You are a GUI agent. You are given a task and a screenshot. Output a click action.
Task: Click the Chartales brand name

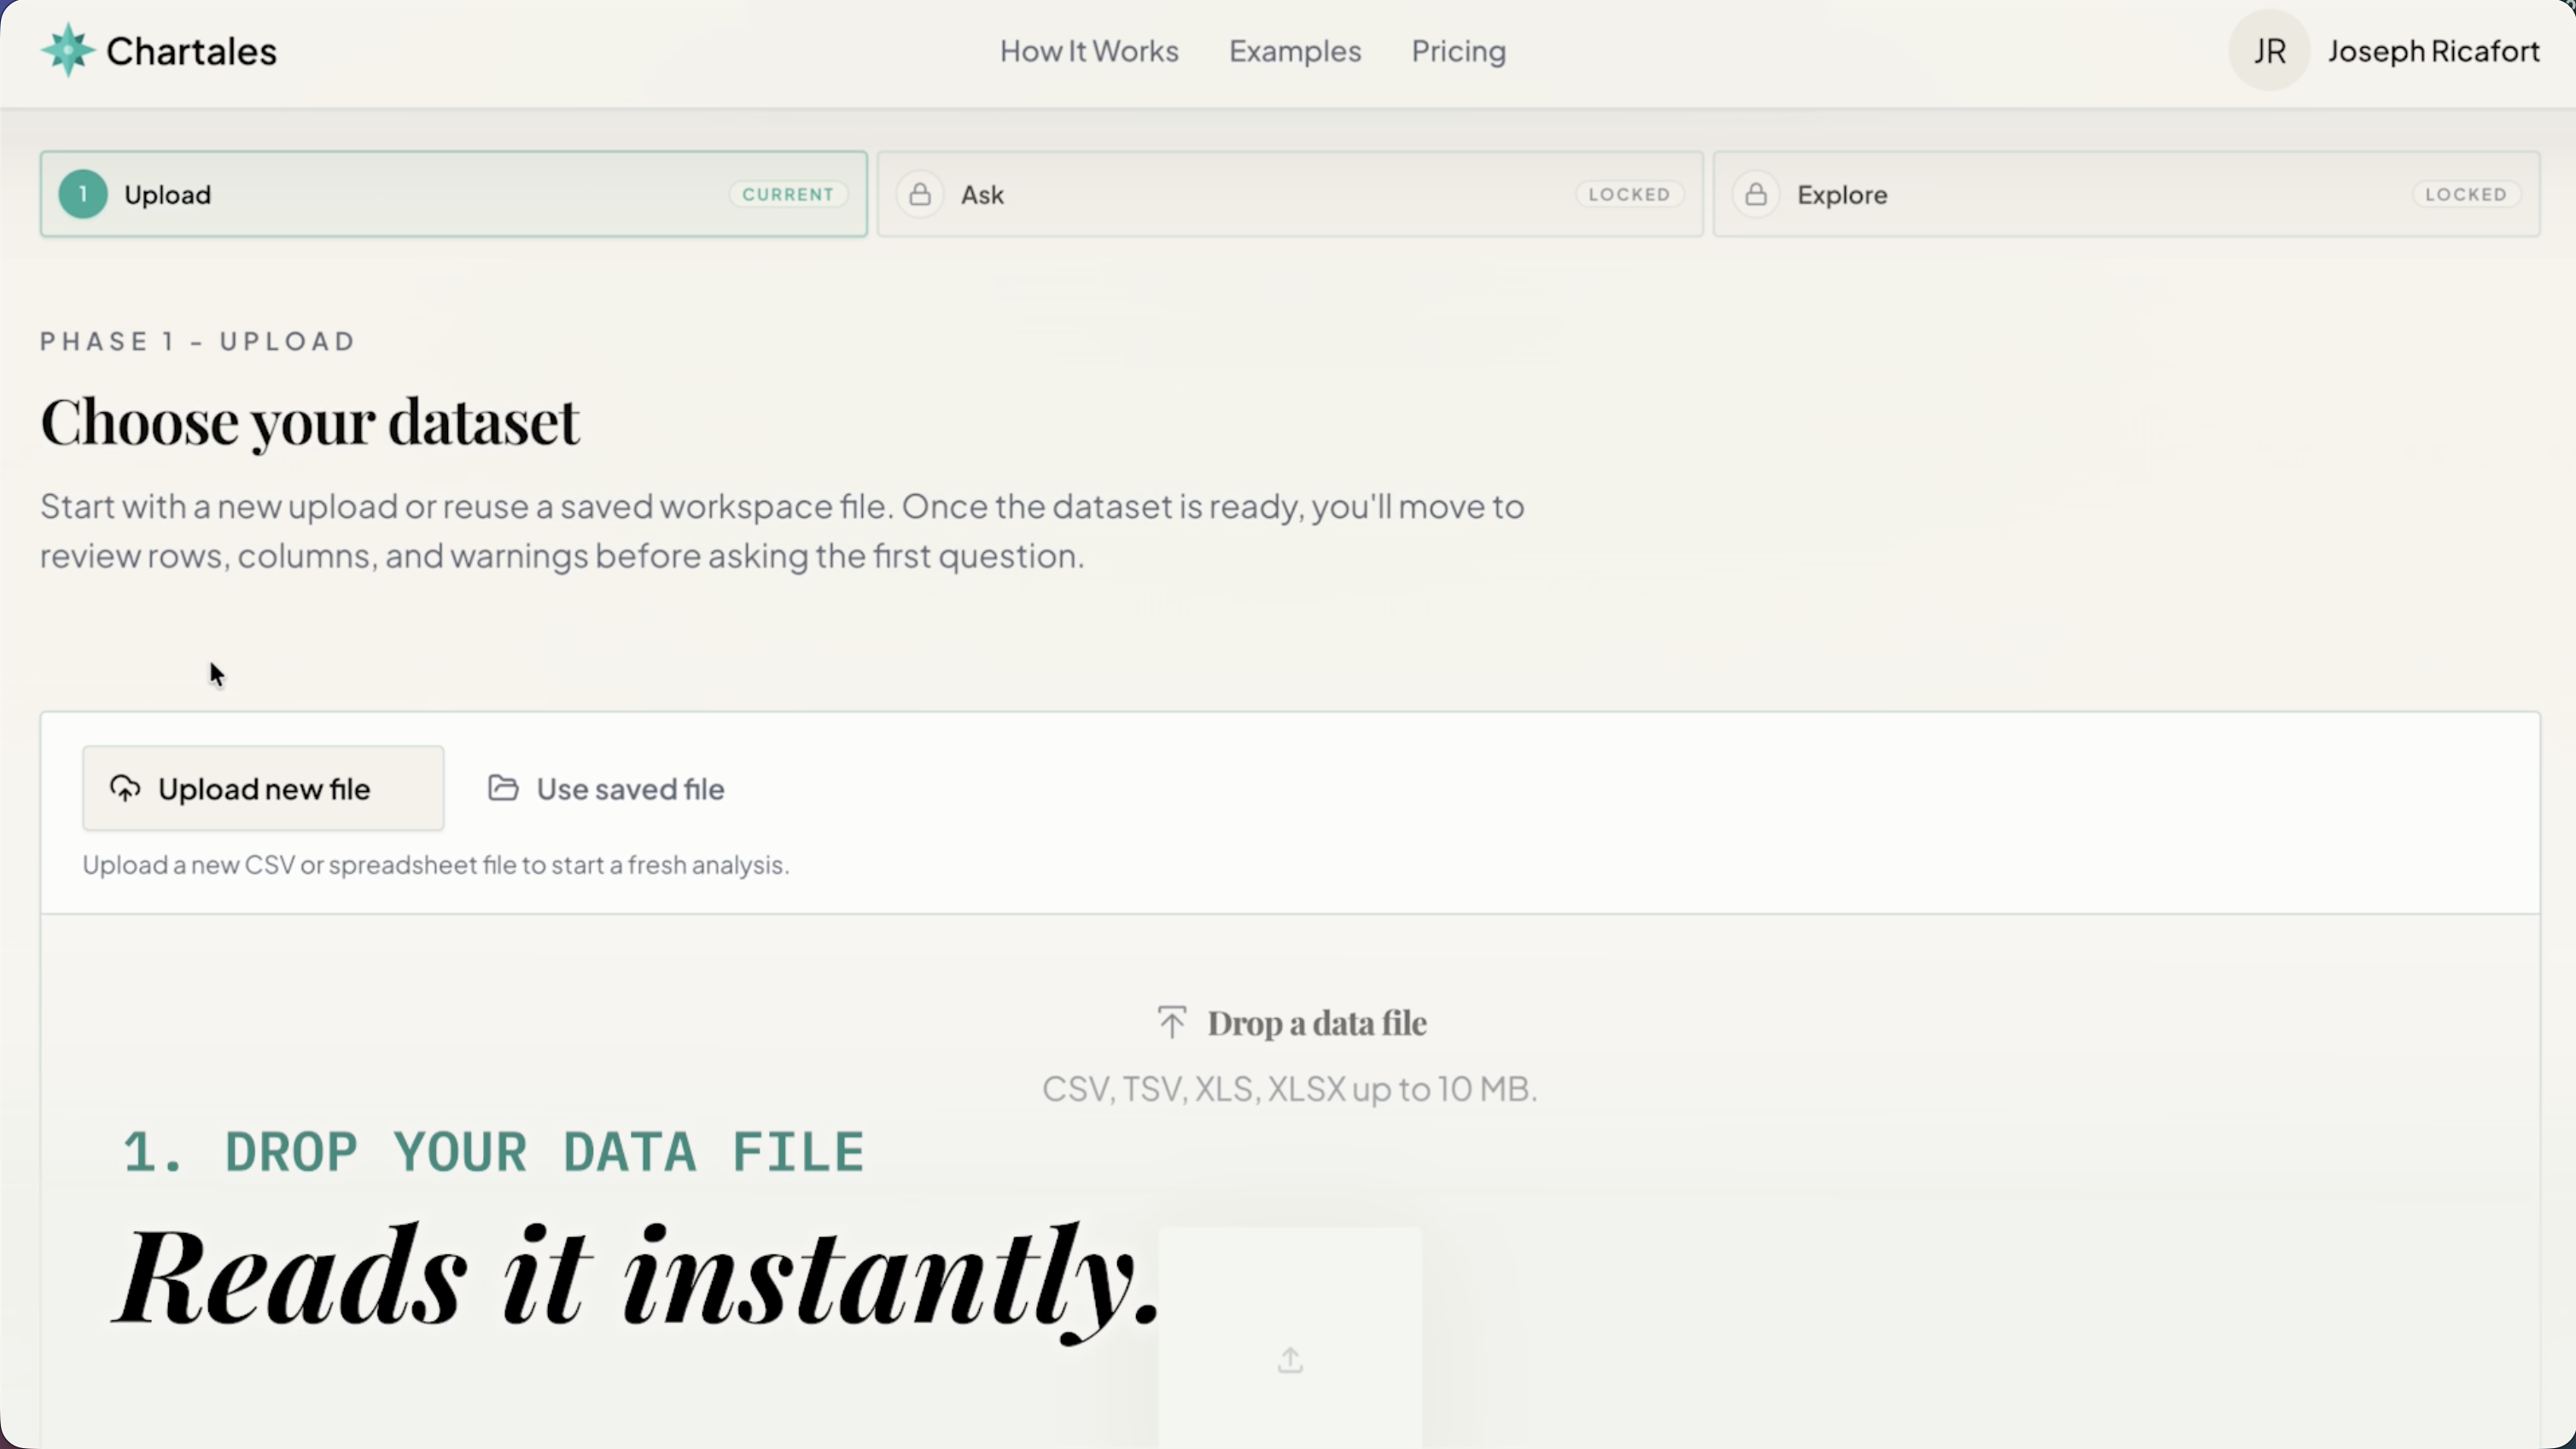191,51
